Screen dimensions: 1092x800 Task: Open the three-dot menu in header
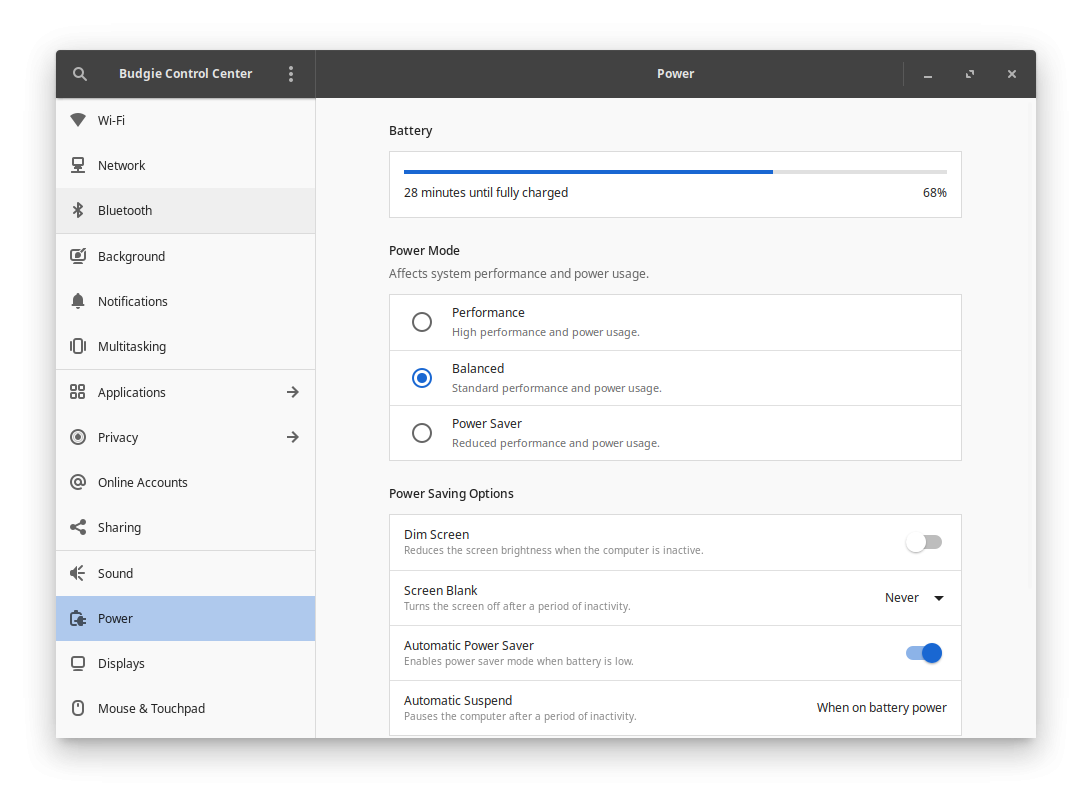[x=291, y=74]
